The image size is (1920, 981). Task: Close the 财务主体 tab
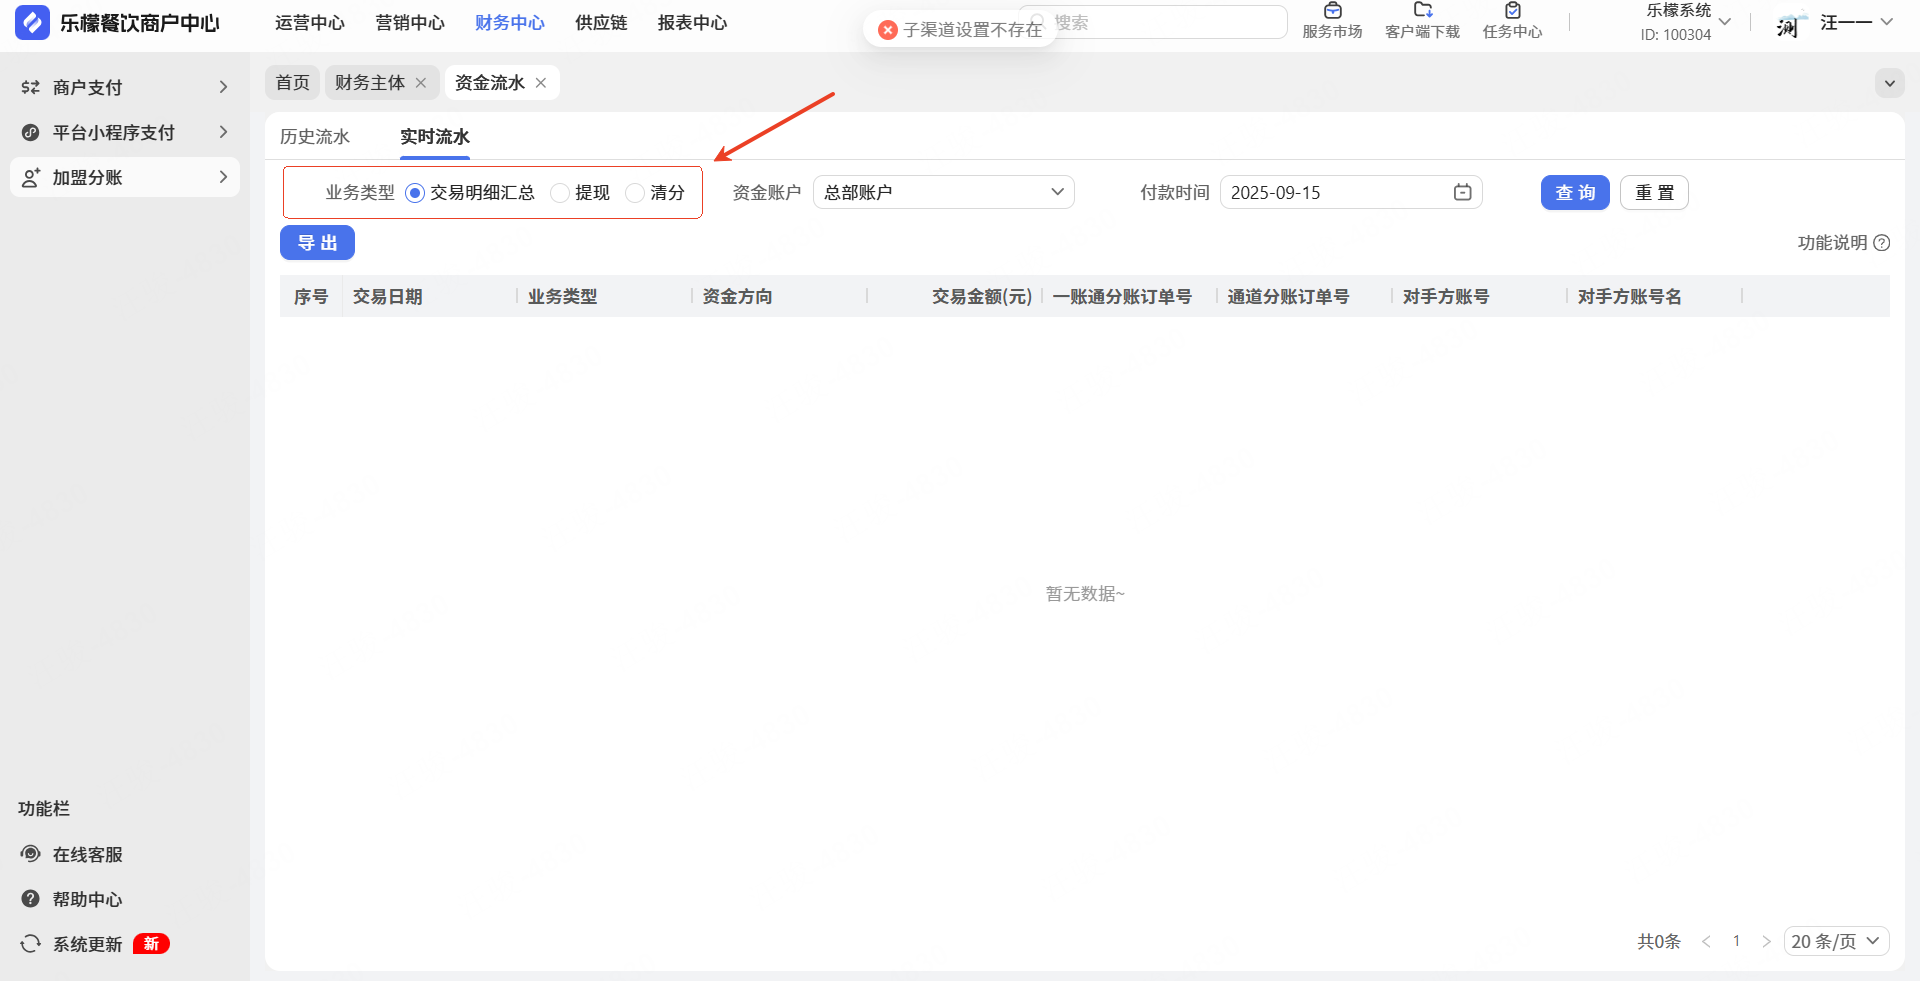[x=421, y=83]
